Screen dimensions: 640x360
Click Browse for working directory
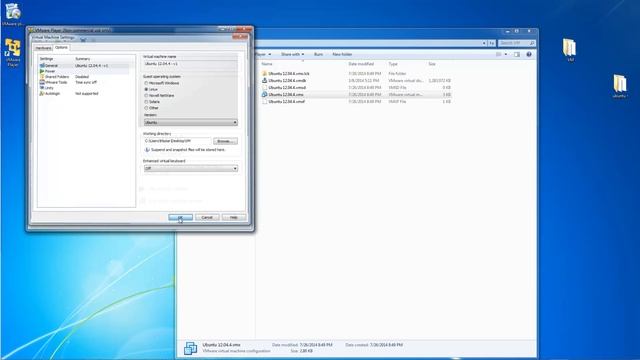(x=225, y=141)
